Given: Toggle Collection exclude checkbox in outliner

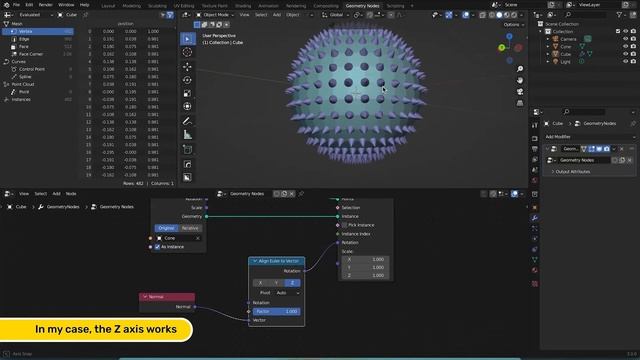Looking at the screenshot, I should click(x=618, y=31).
